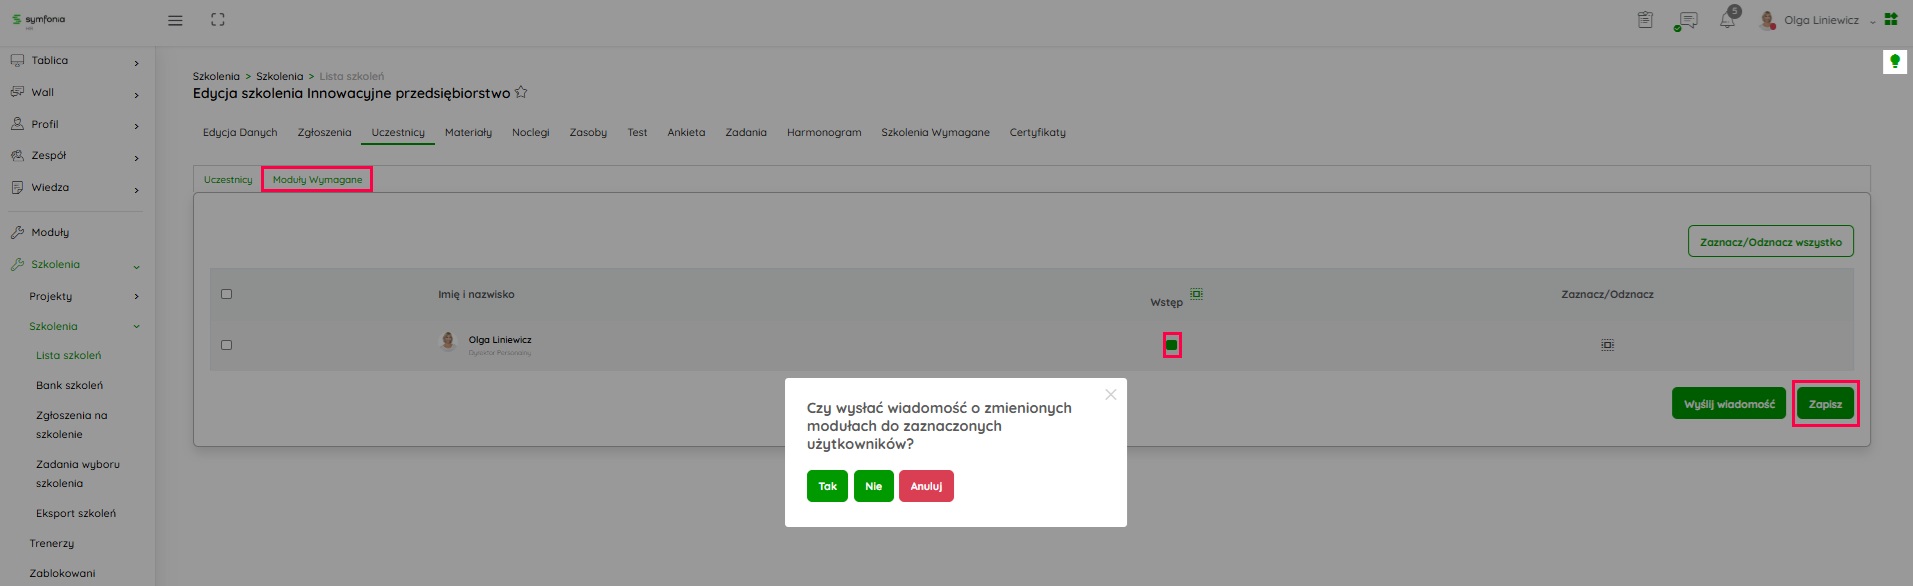The height and width of the screenshot is (586, 1913).
Task: Toggle the Wstęp module checkbox for Olga
Action: click(1172, 345)
